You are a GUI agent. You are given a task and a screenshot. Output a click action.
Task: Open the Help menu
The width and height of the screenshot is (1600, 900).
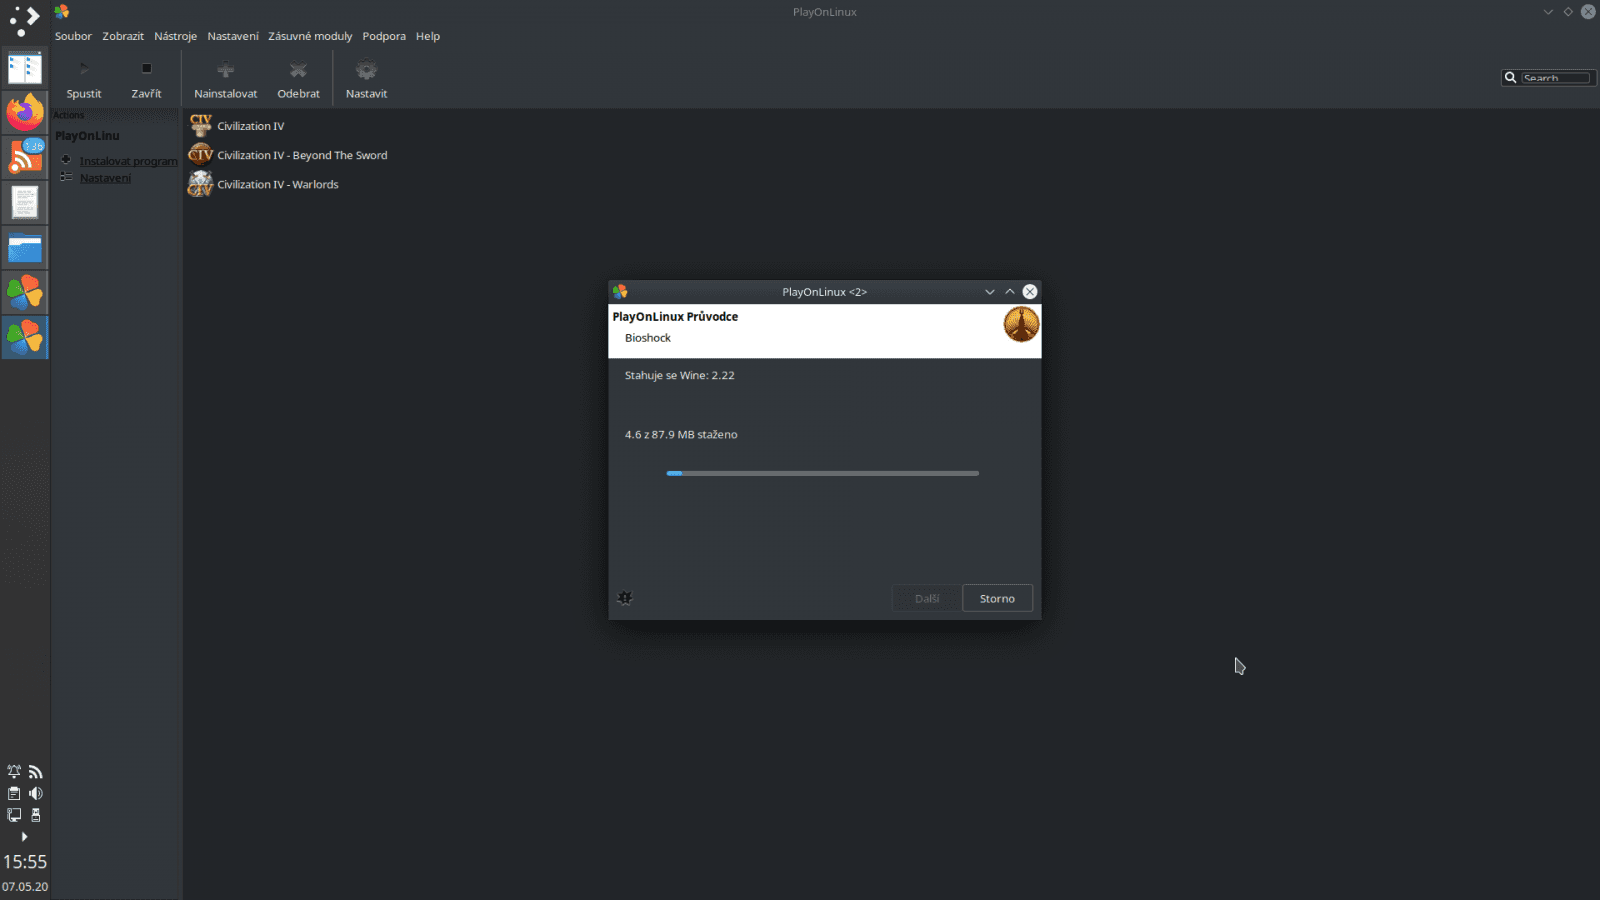(428, 36)
